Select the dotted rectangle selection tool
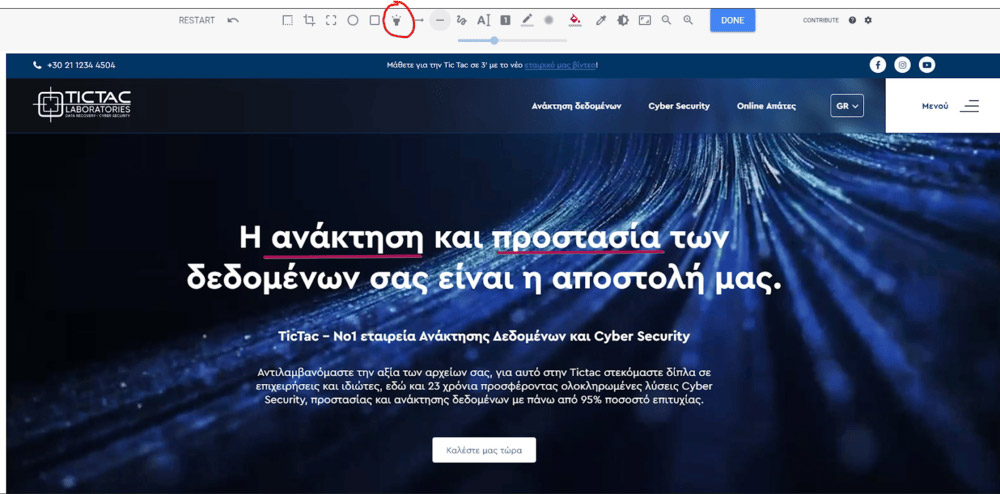 tap(288, 20)
